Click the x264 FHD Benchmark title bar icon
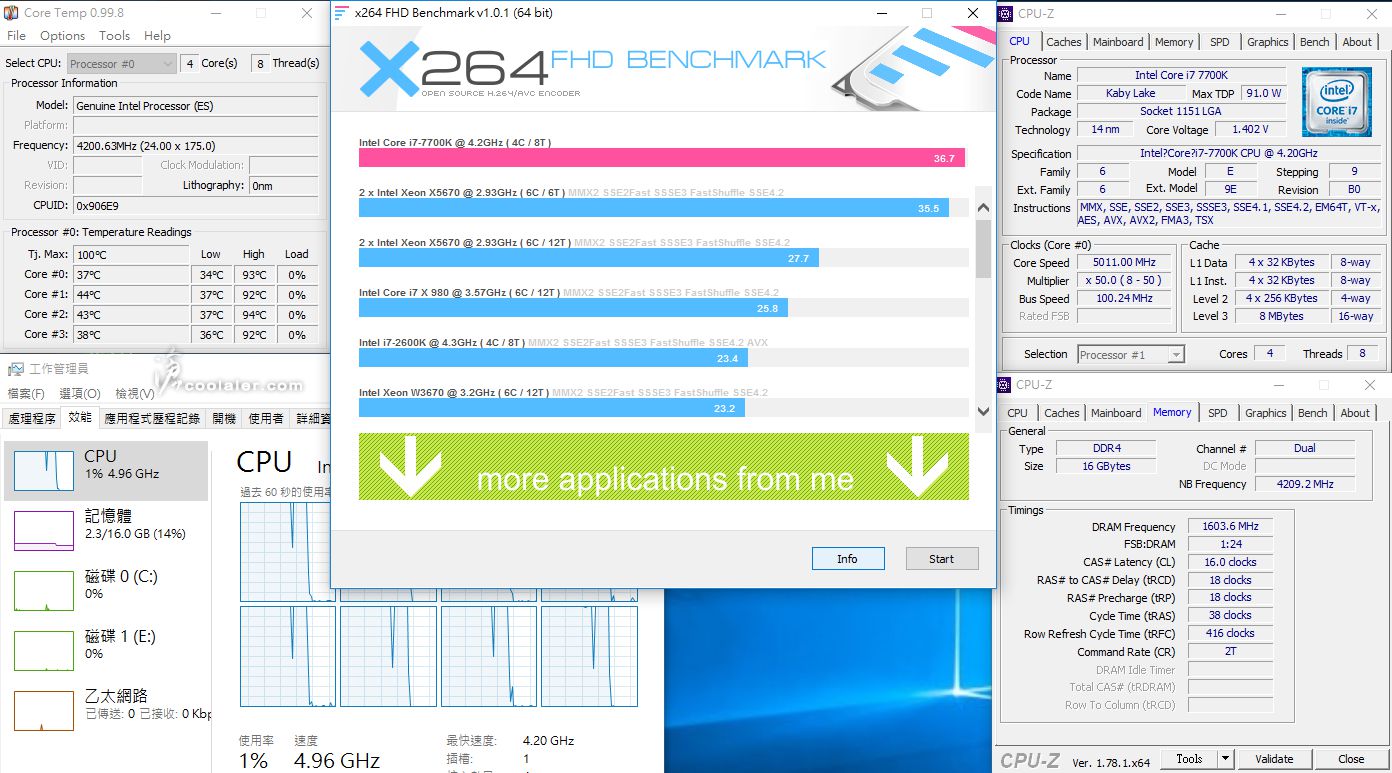The height and width of the screenshot is (773, 1392). click(342, 13)
